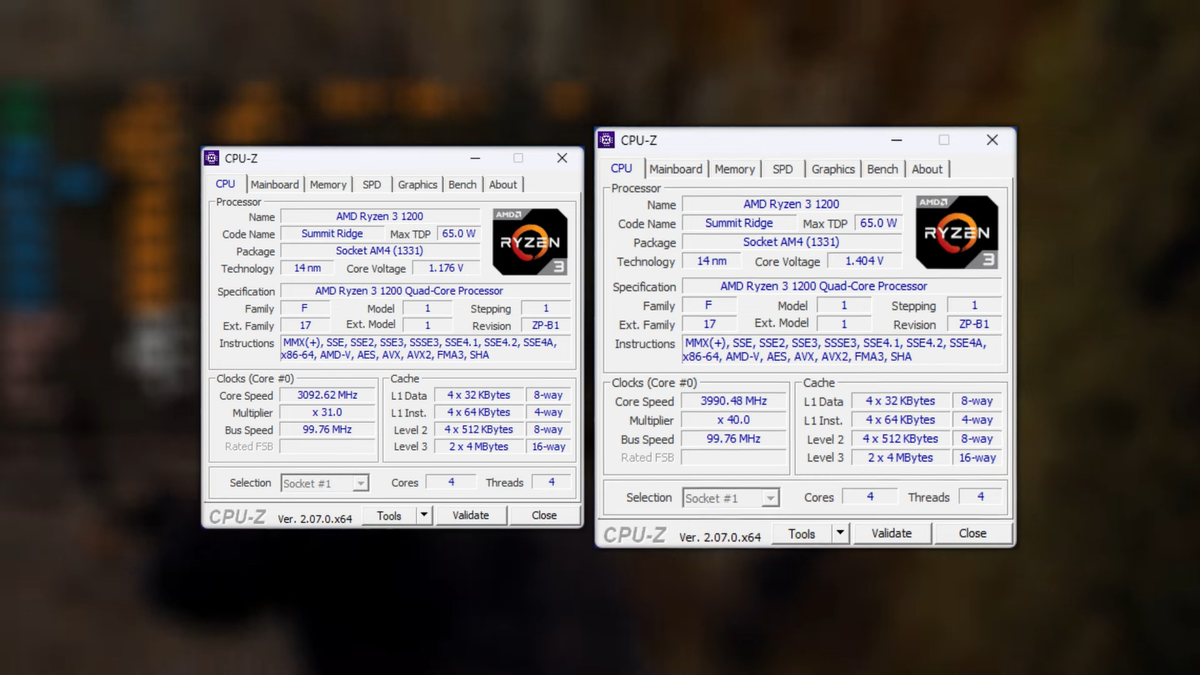Screen dimensions: 1200x675
Task: Switch to SPD tab in left window
Action: pos(372,185)
